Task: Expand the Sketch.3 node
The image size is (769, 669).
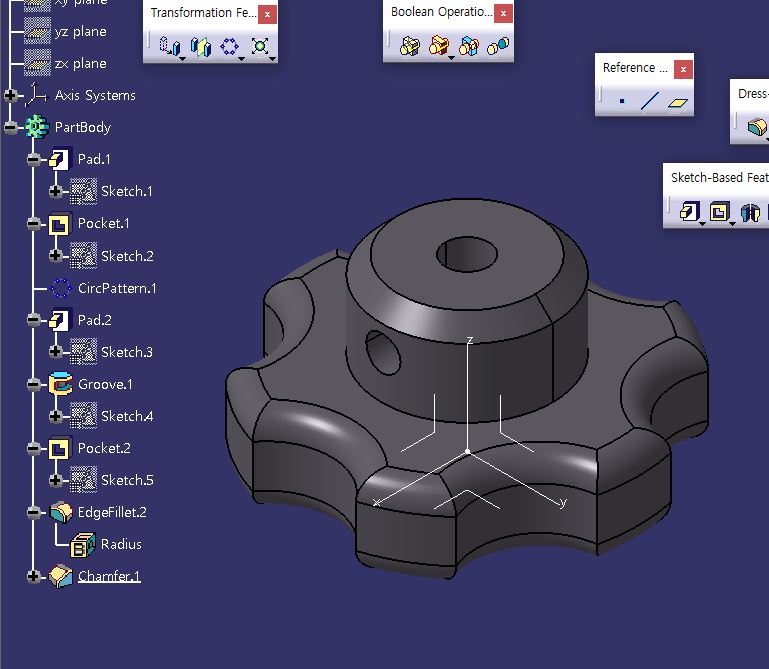Action: (55, 352)
